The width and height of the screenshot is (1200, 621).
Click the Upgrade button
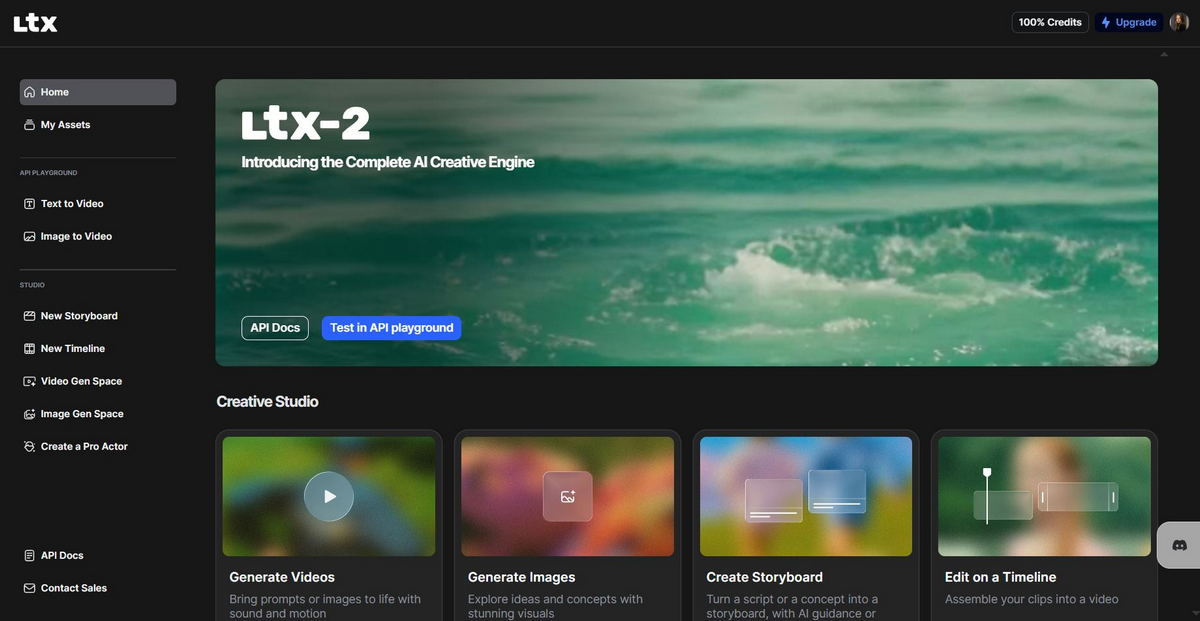pyautogui.click(x=1128, y=22)
